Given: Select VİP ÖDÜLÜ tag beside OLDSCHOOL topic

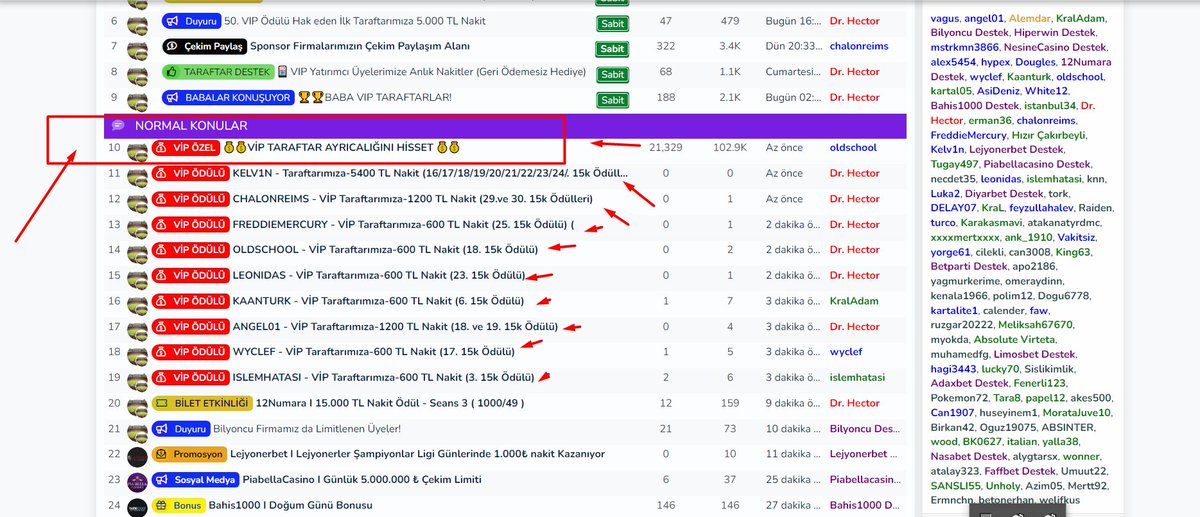Looking at the screenshot, I should tap(190, 250).
